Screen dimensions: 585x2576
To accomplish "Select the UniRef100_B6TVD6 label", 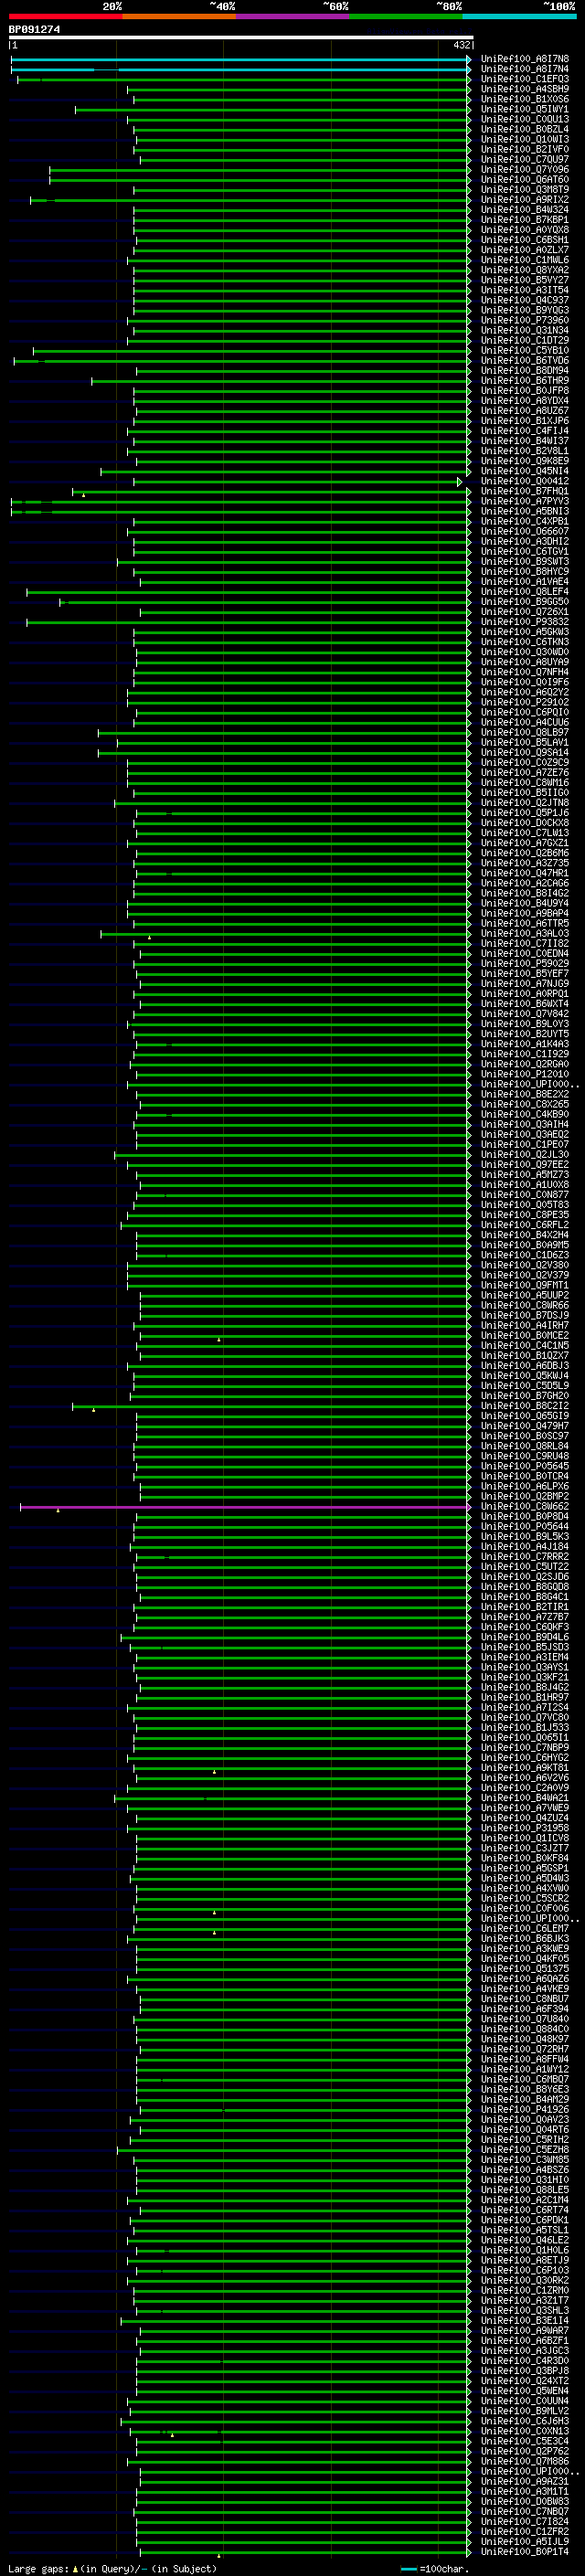I will point(525,361).
